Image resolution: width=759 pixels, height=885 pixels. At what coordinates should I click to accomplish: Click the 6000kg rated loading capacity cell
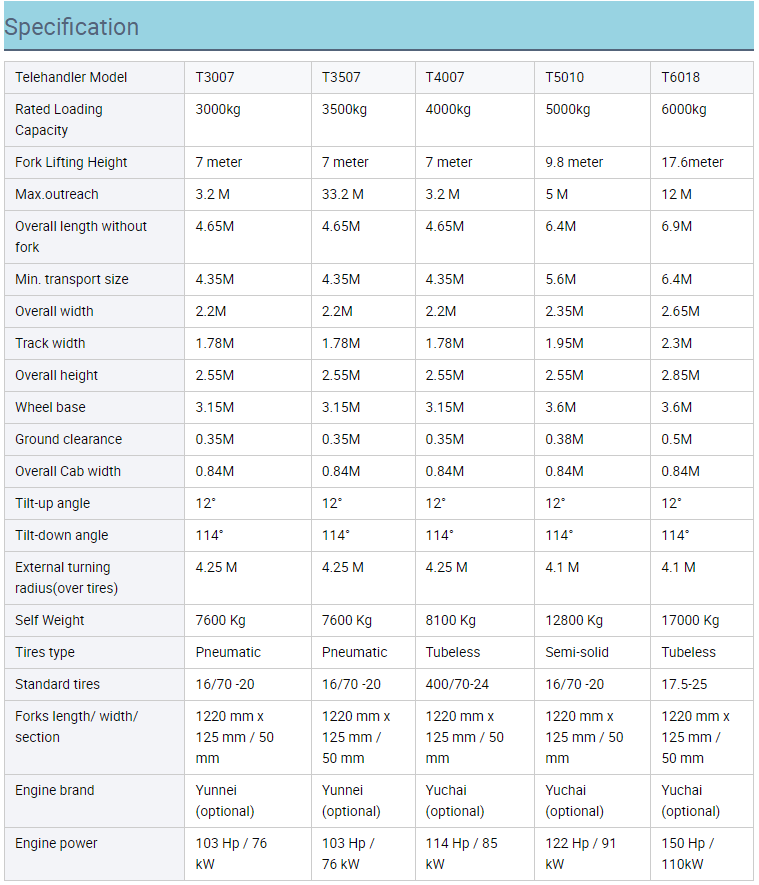[684, 109]
